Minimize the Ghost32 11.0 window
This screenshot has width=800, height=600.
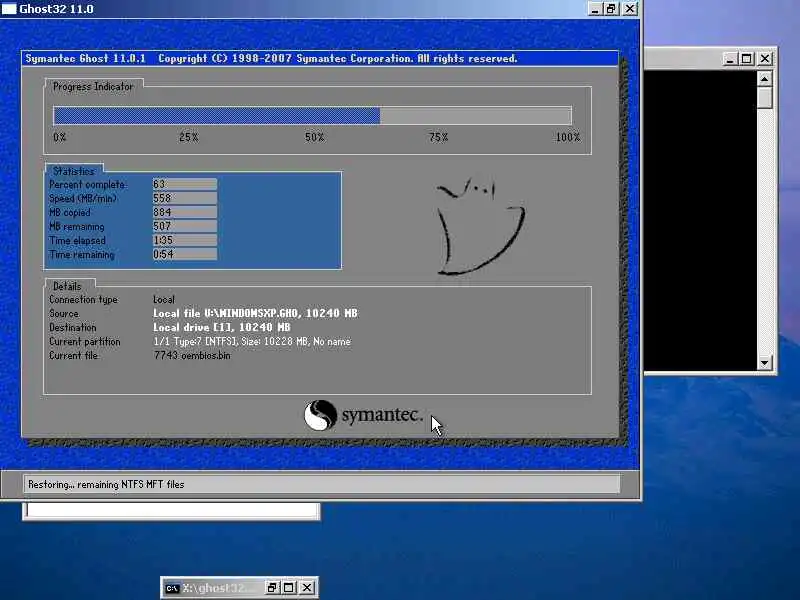tap(594, 9)
